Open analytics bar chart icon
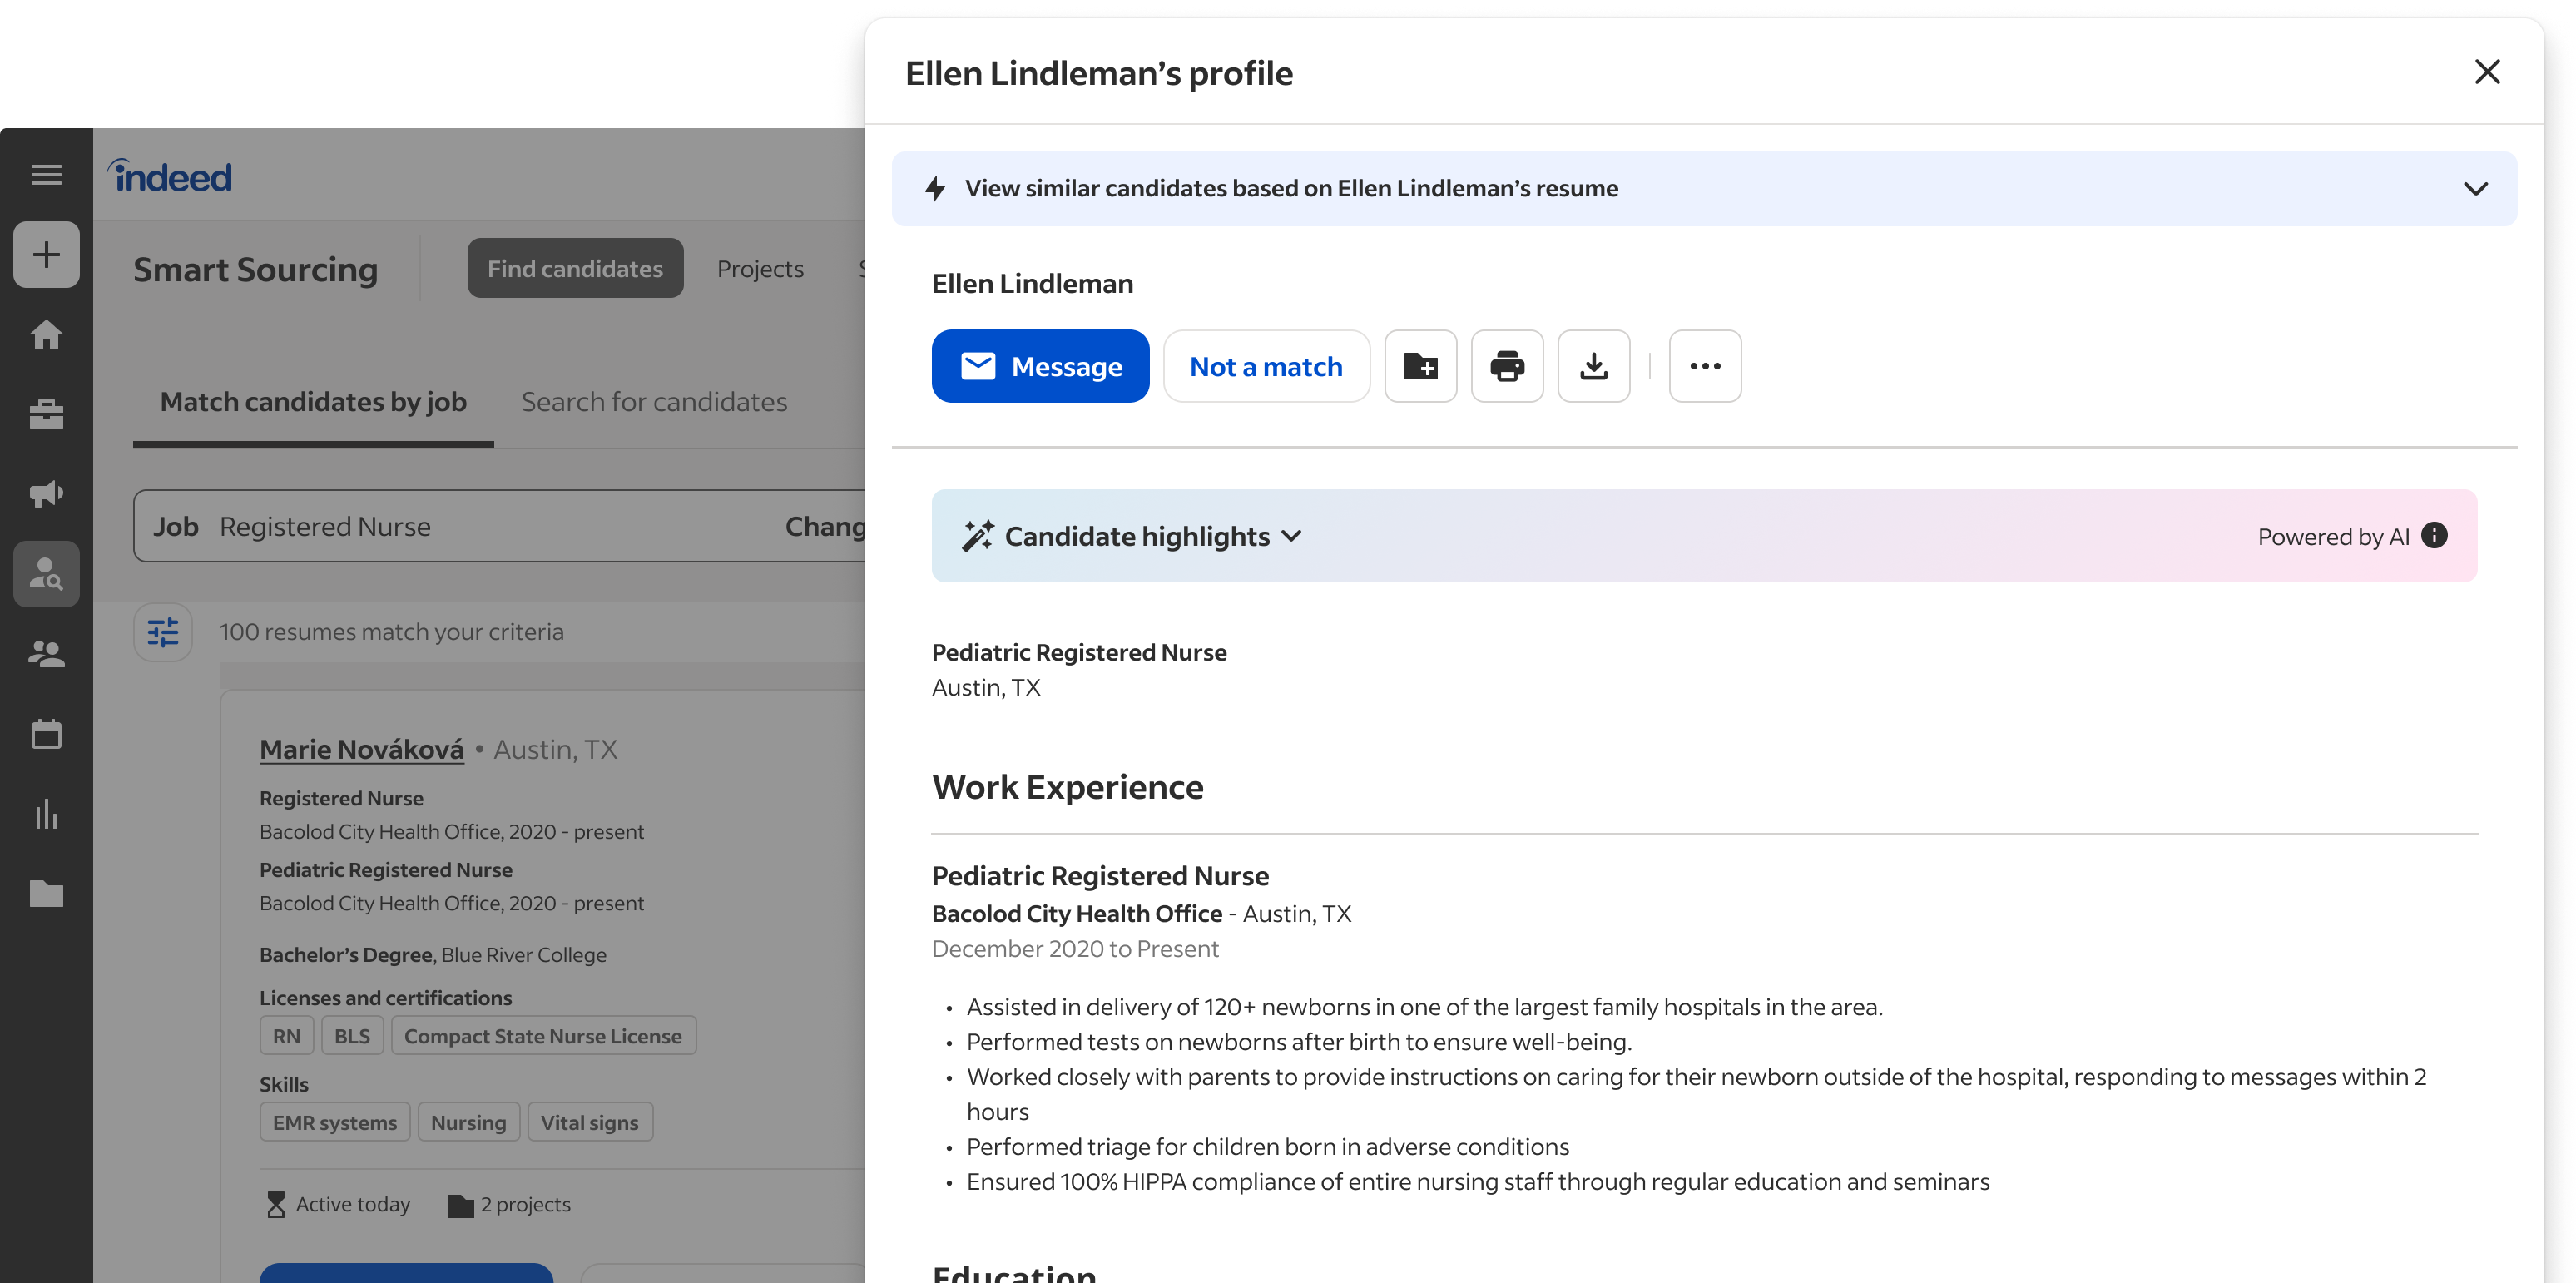 coord(46,814)
